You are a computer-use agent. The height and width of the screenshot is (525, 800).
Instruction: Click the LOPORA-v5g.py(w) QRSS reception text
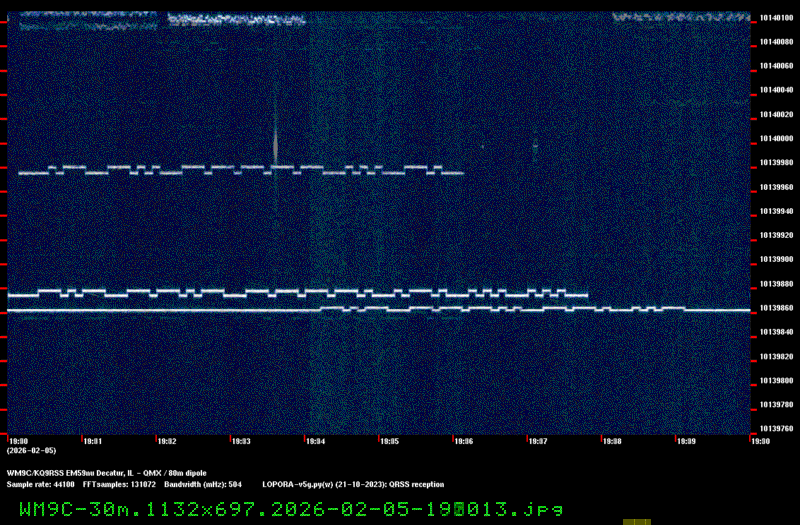[353, 485]
